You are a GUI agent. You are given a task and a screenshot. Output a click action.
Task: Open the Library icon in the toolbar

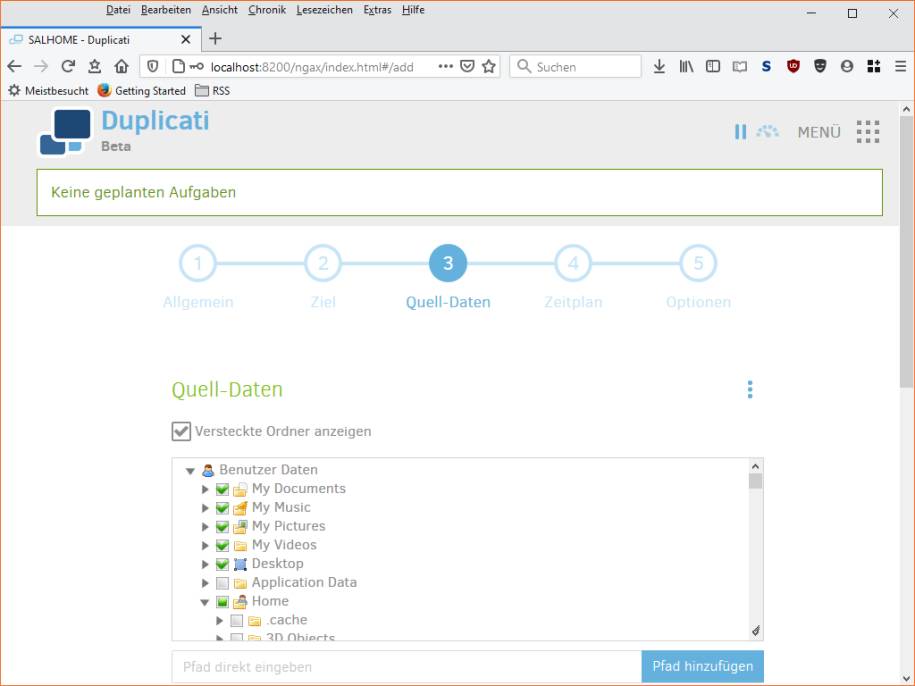(686, 66)
